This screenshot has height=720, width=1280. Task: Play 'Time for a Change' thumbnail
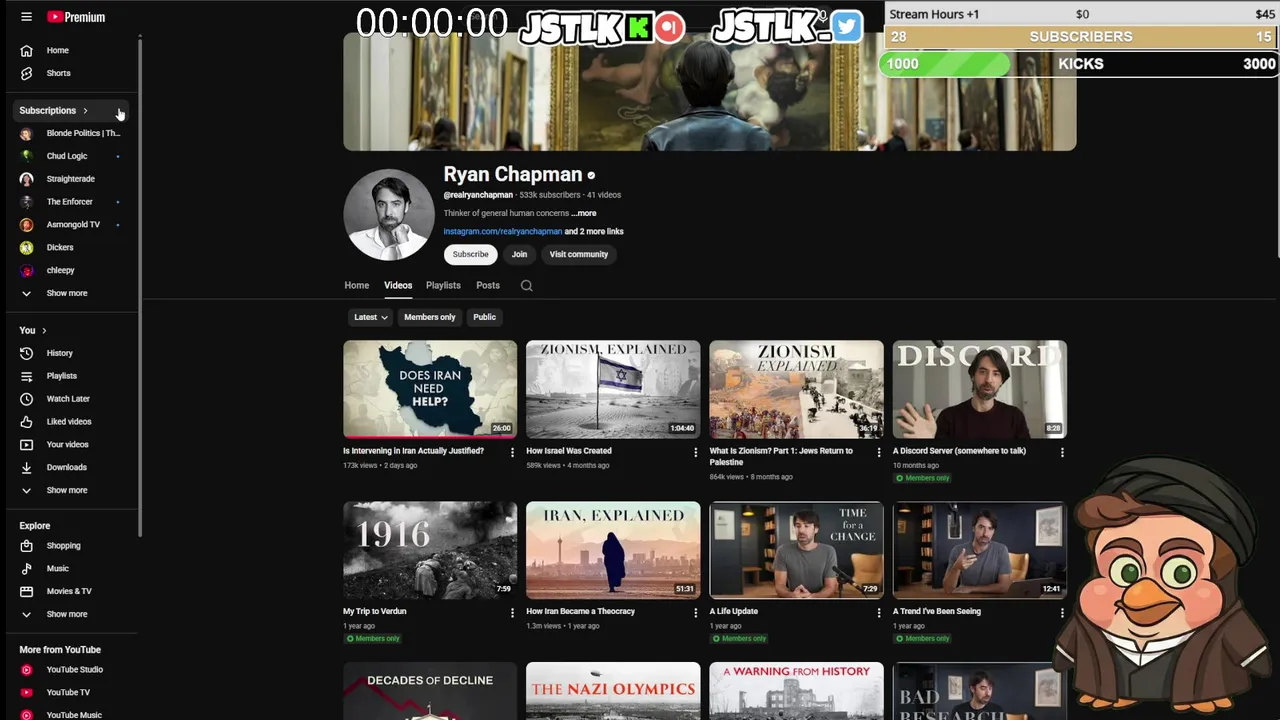click(x=796, y=550)
